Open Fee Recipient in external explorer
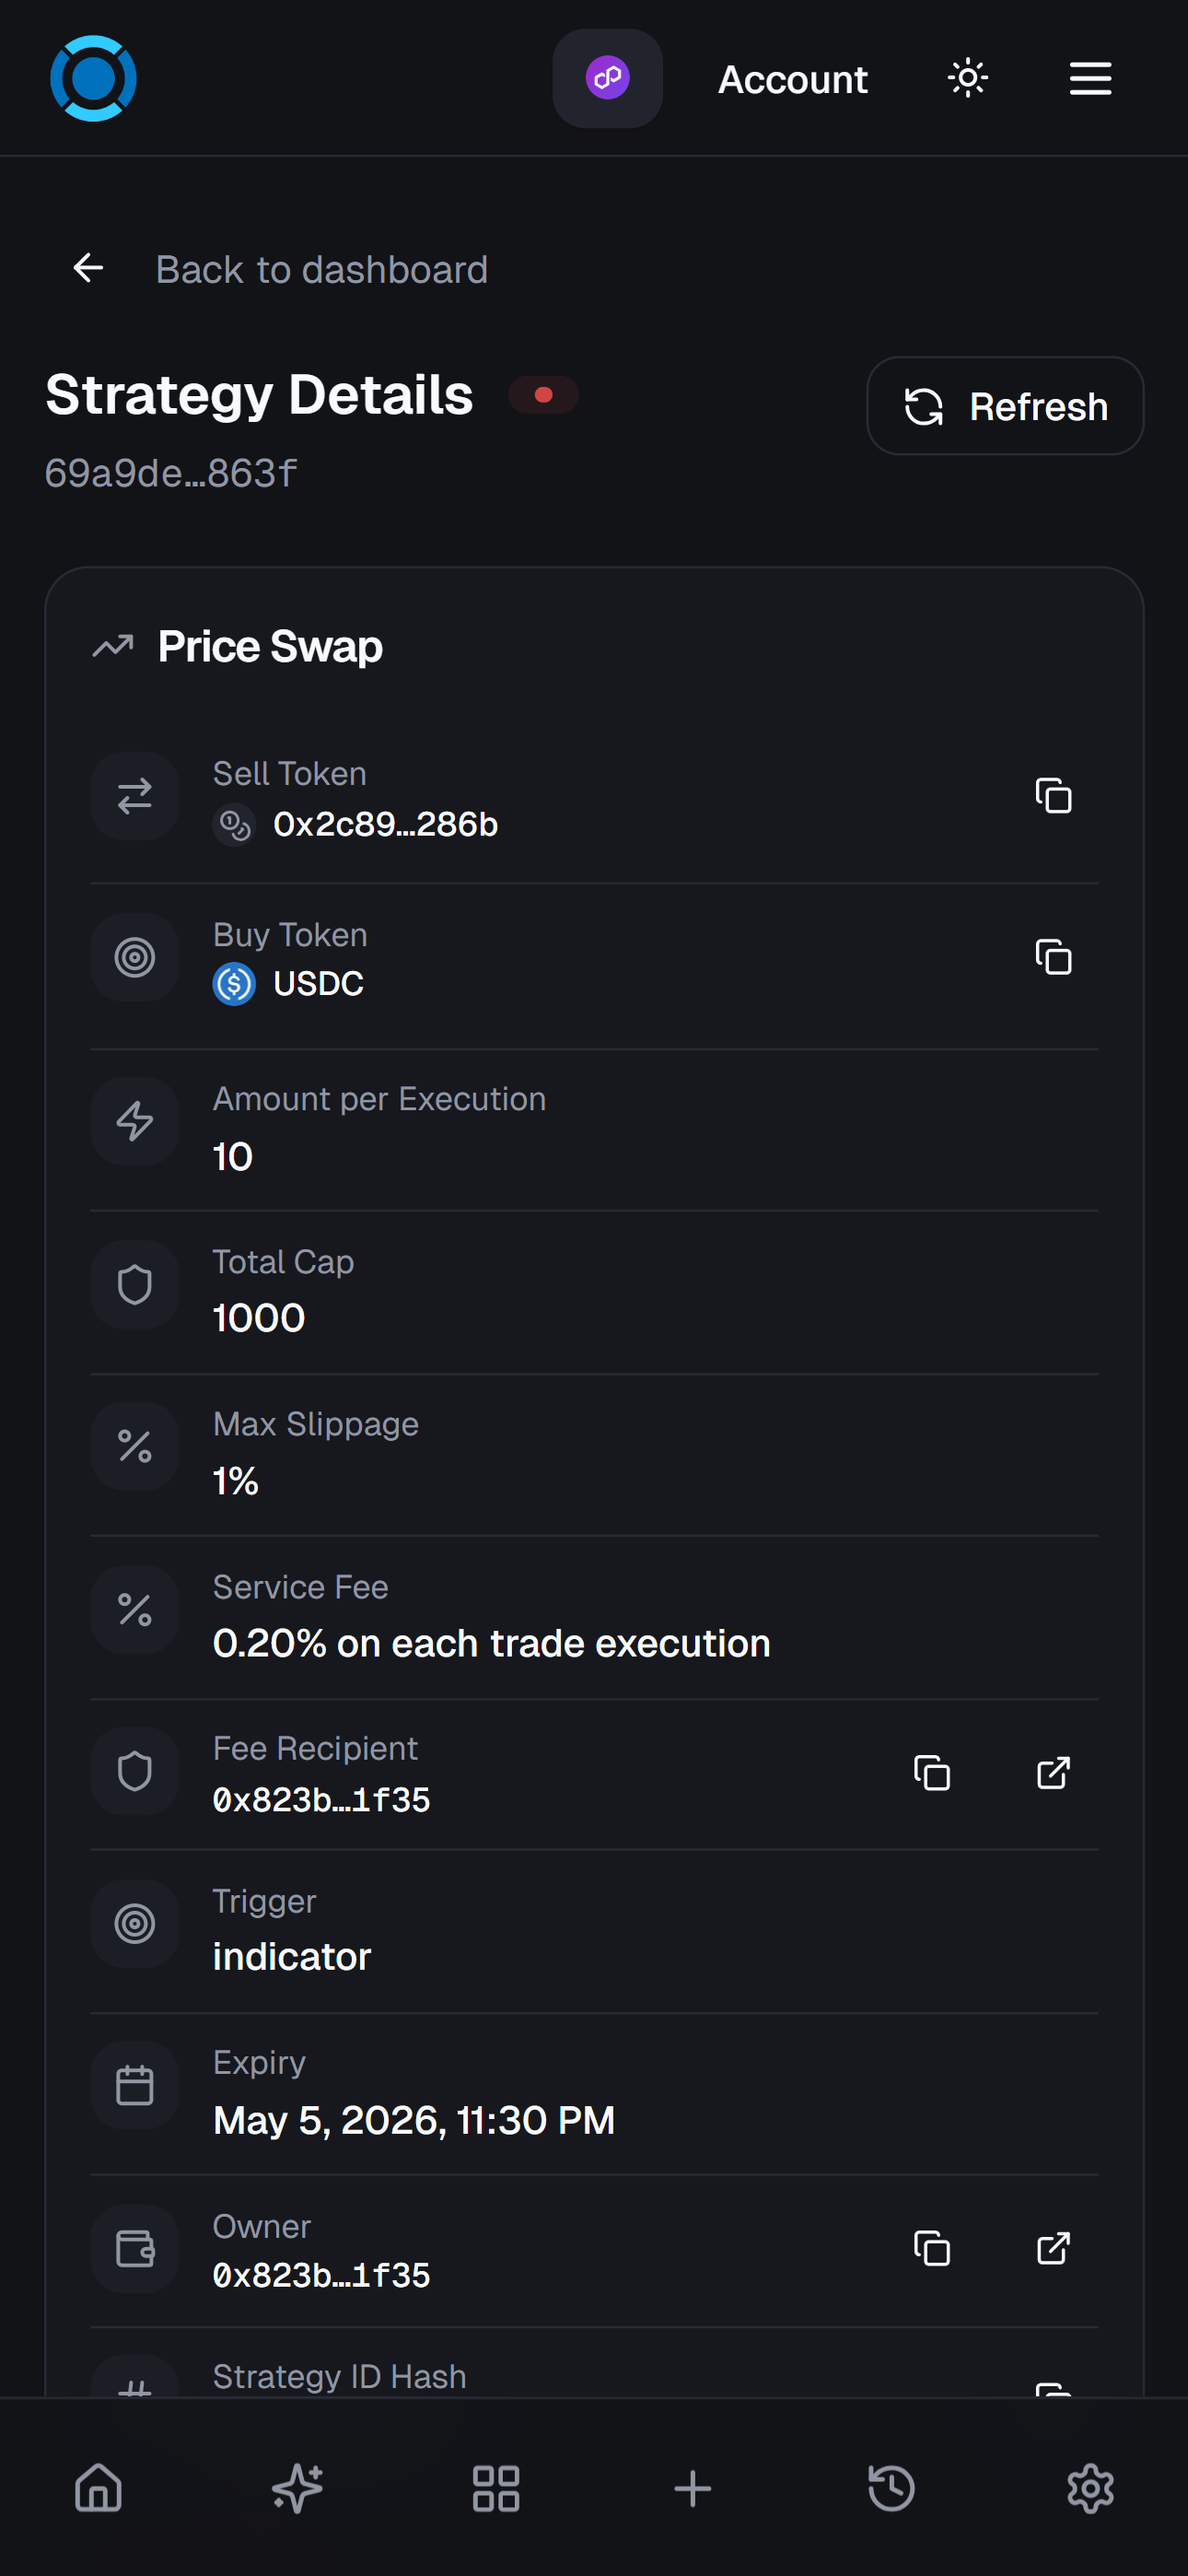The height and width of the screenshot is (2576, 1188). point(1053,1773)
